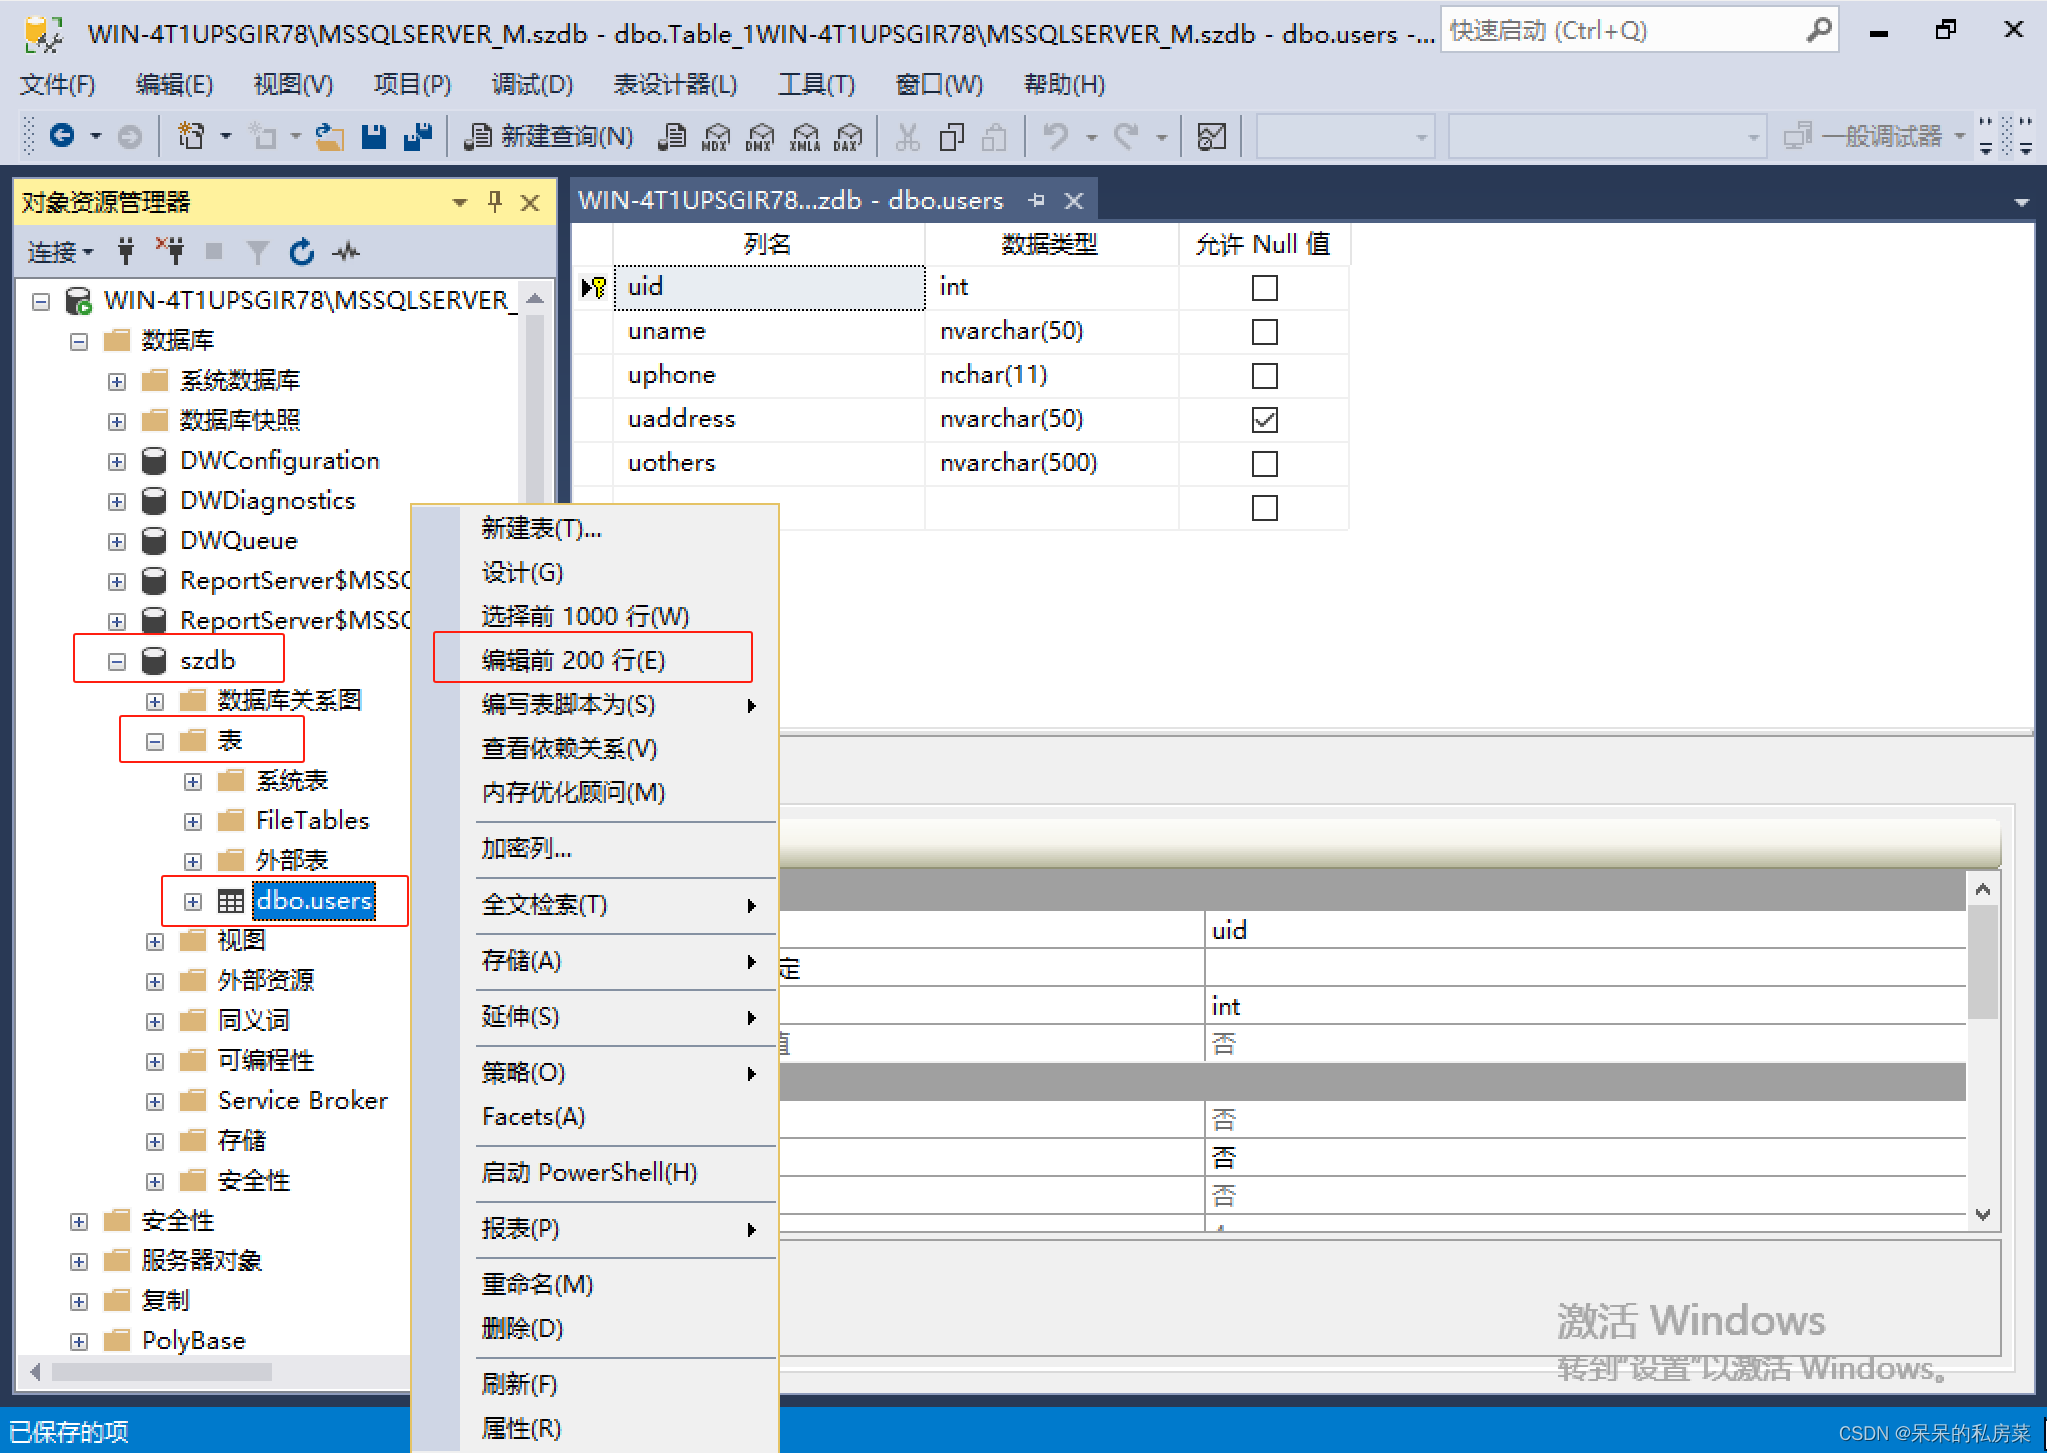Screen dimensions: 2047x1453
Task: Click the DMX query icon
Action: [760, 135]
